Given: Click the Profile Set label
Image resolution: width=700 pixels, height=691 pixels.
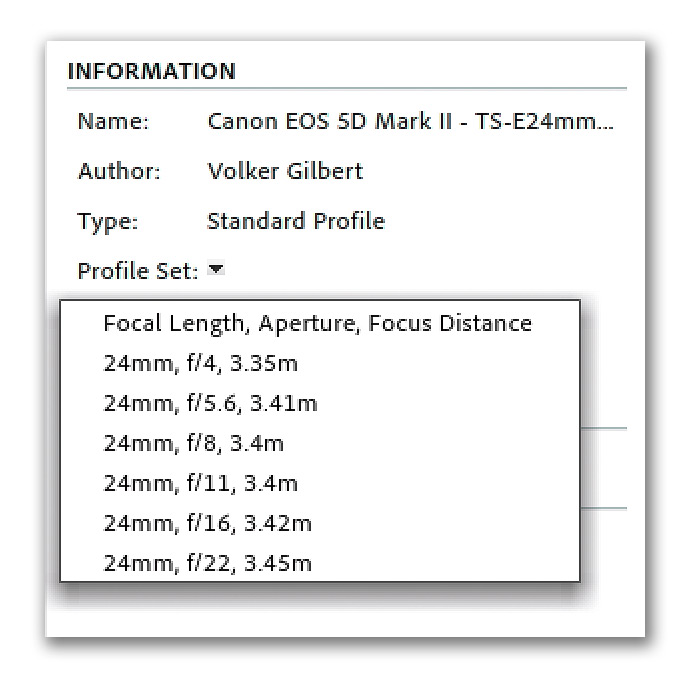Looking at the screenshot, I should coord(138,271).
